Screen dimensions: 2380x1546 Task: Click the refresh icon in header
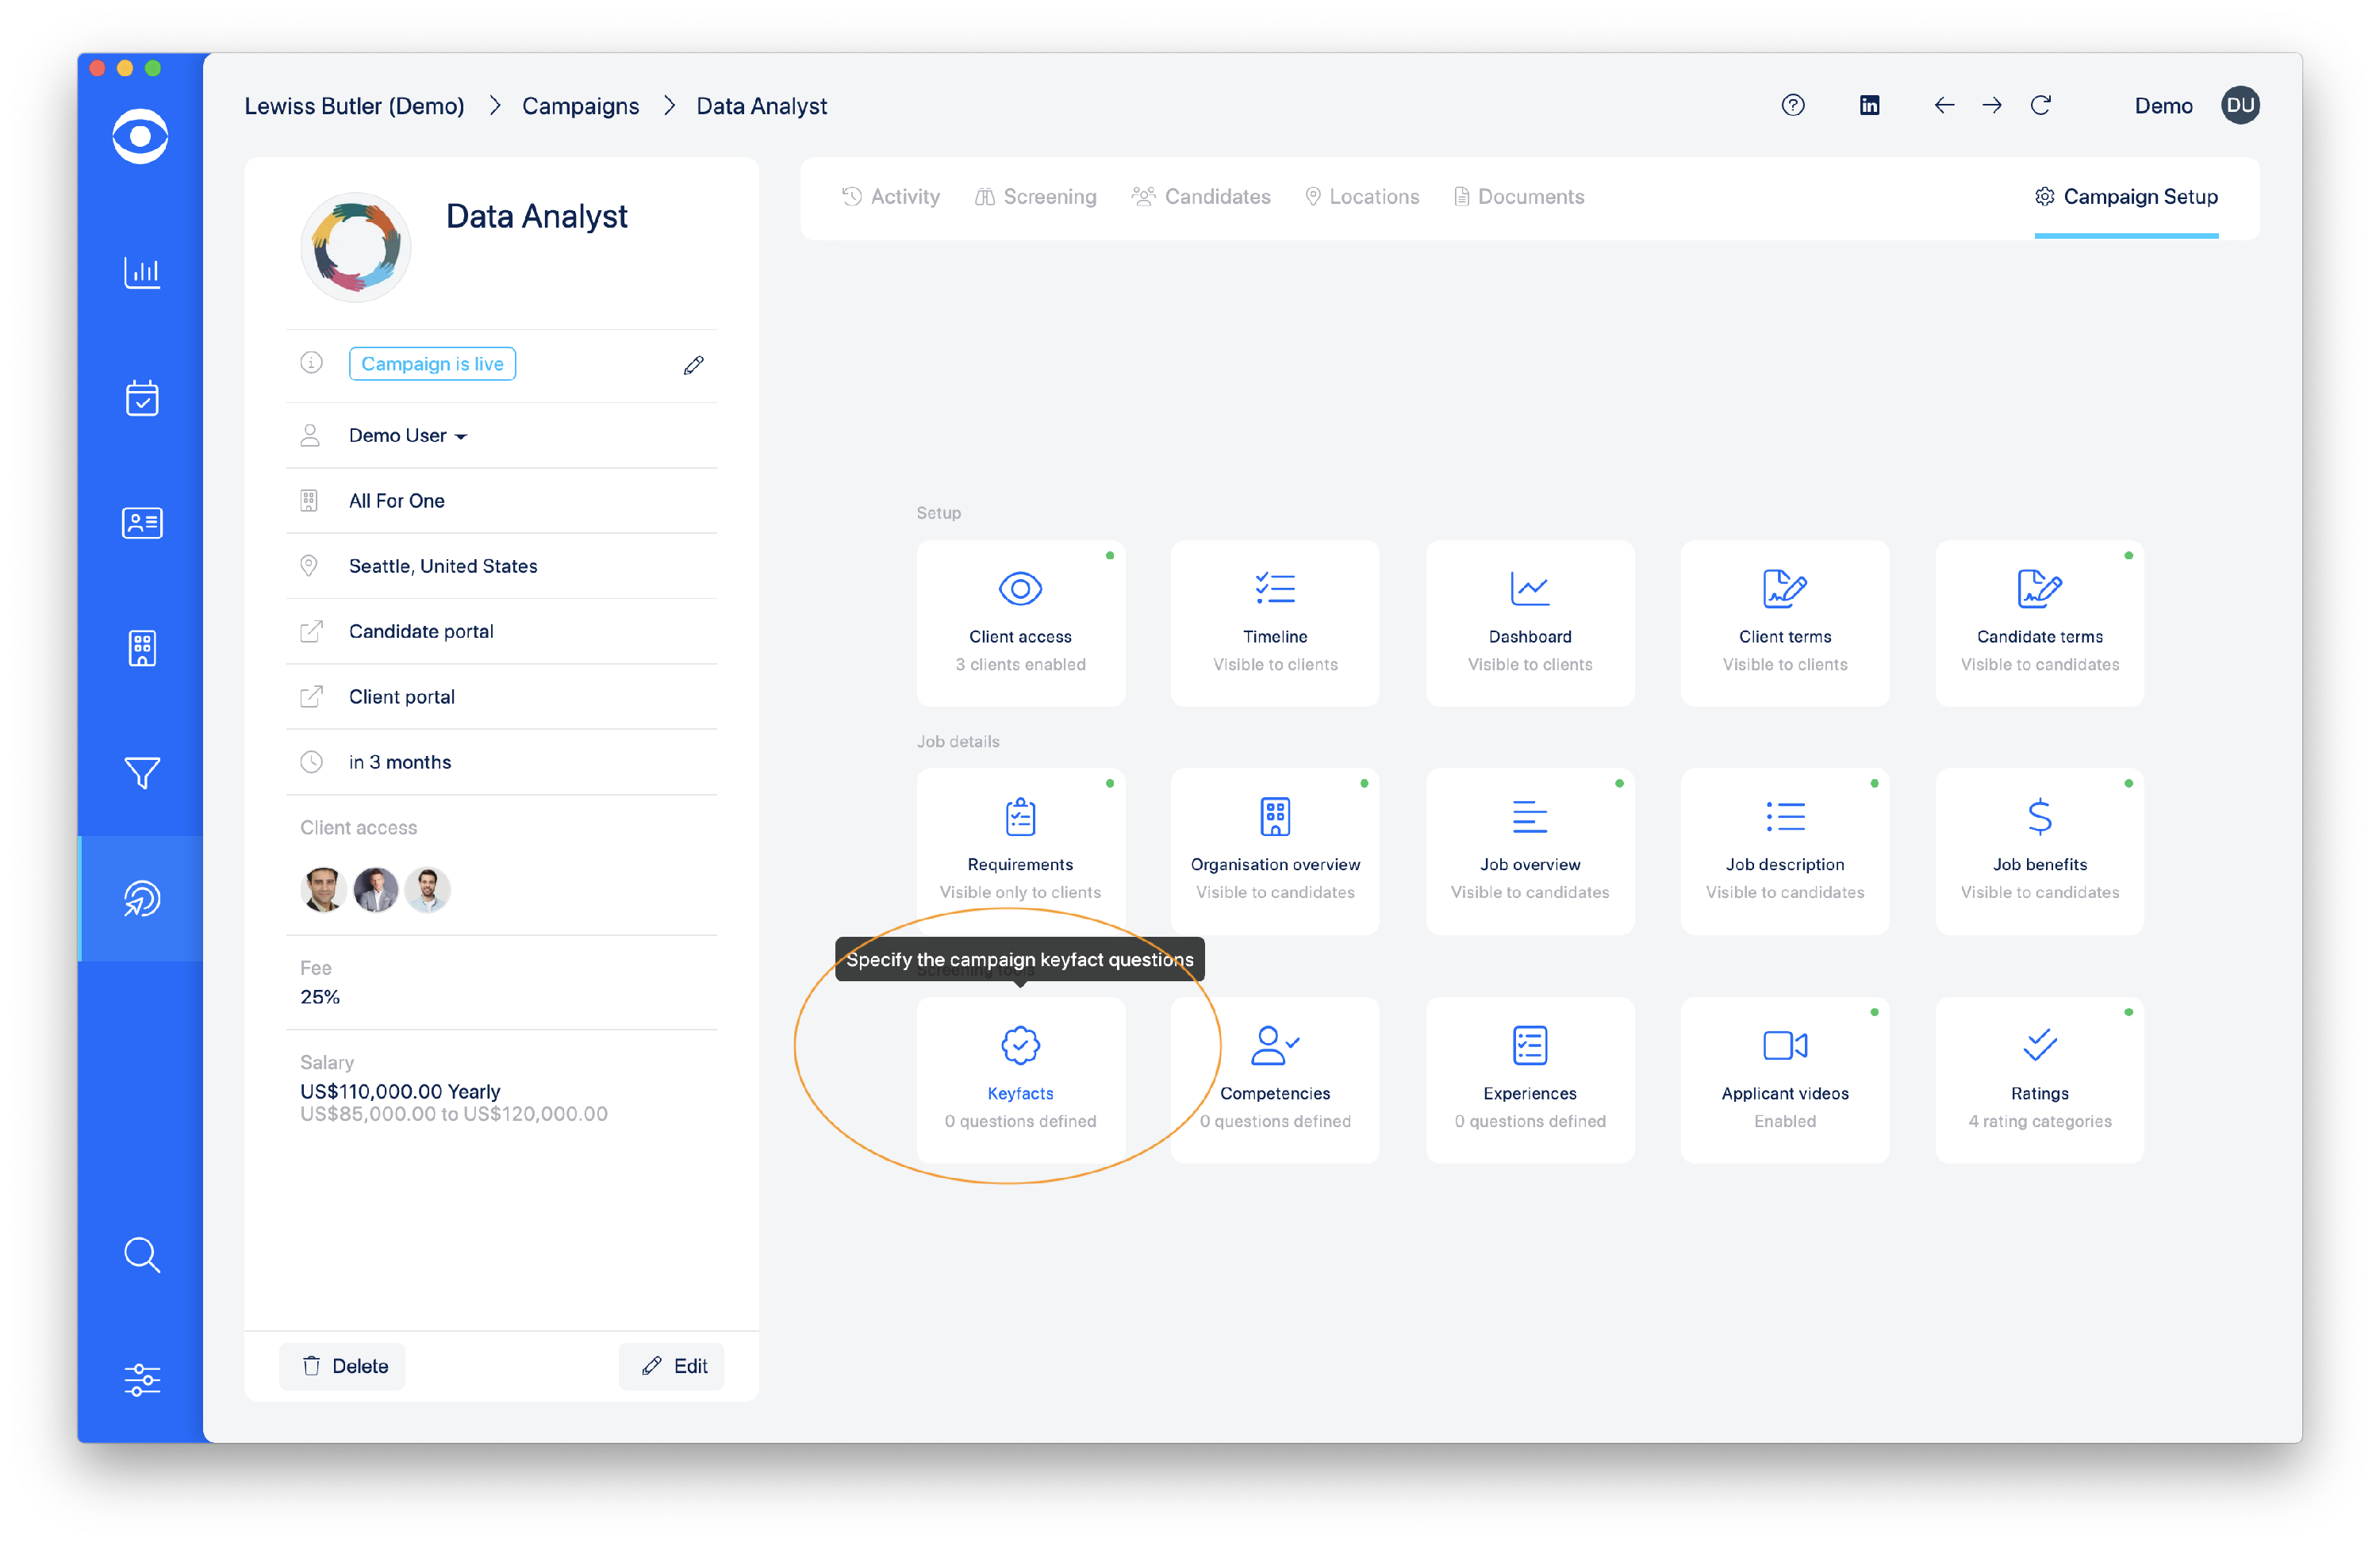click(x=2041, y=106)
